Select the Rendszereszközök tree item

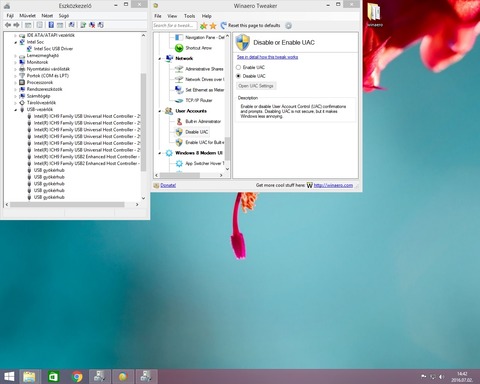44,89
